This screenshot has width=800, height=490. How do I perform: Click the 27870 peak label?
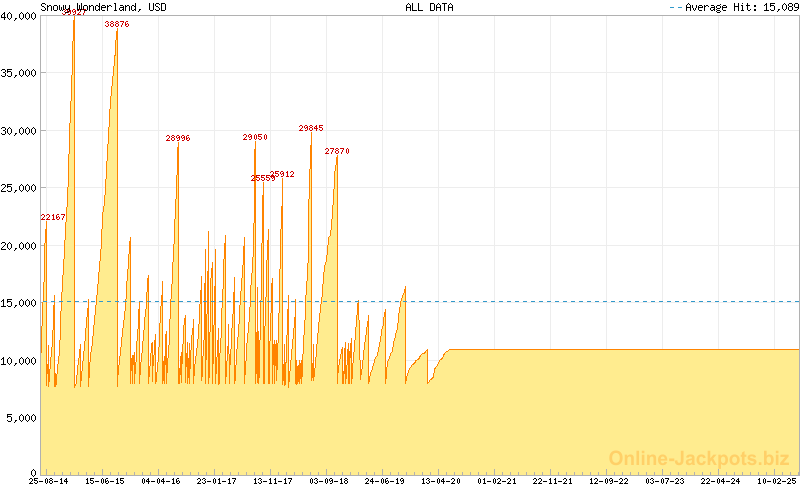point(337,151)
